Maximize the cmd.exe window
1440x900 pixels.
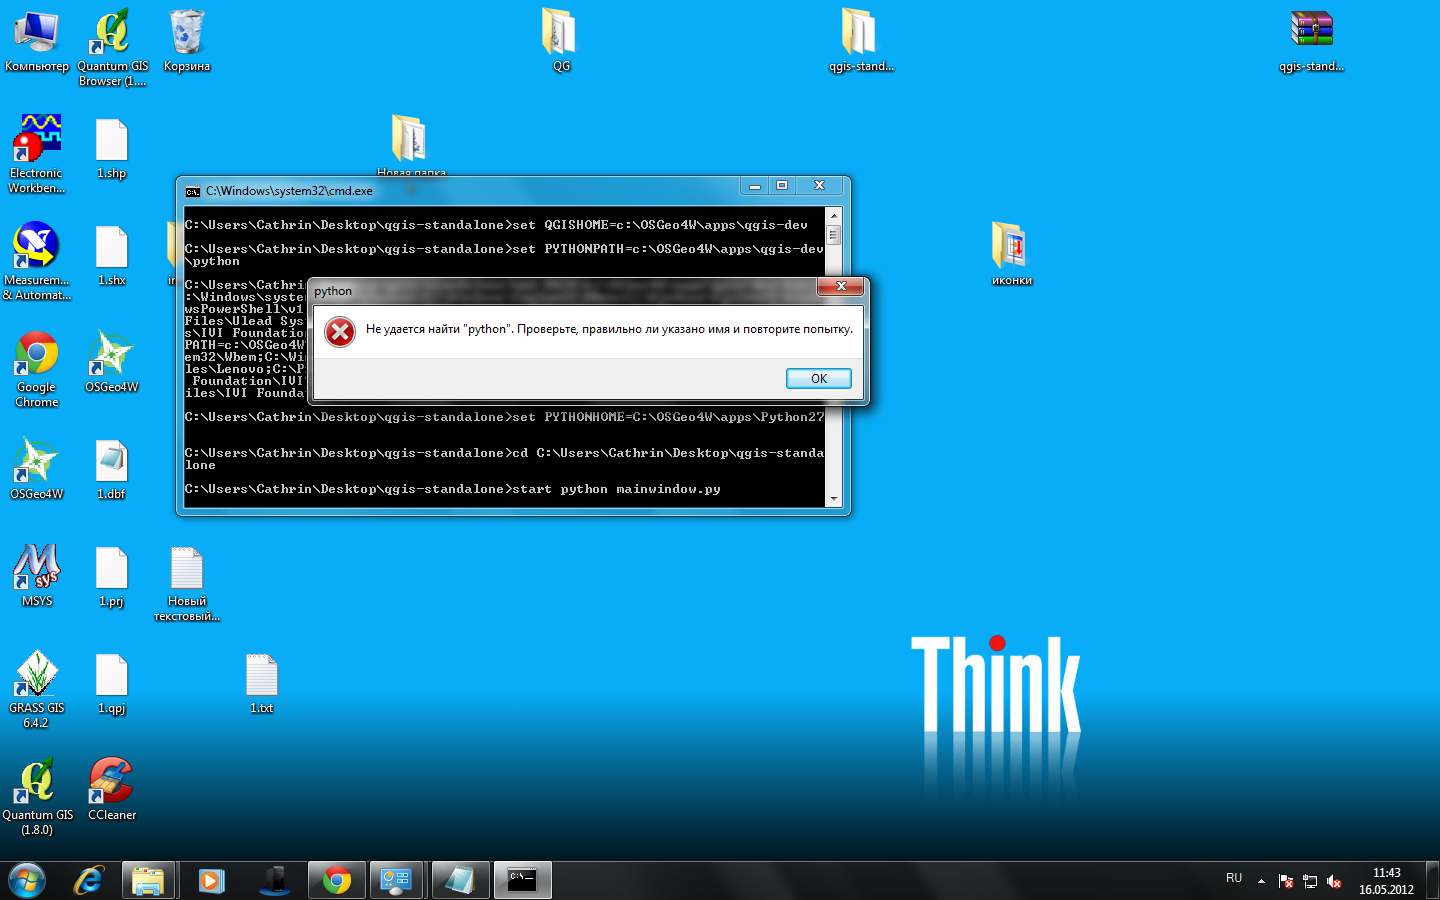click(782, 186)
